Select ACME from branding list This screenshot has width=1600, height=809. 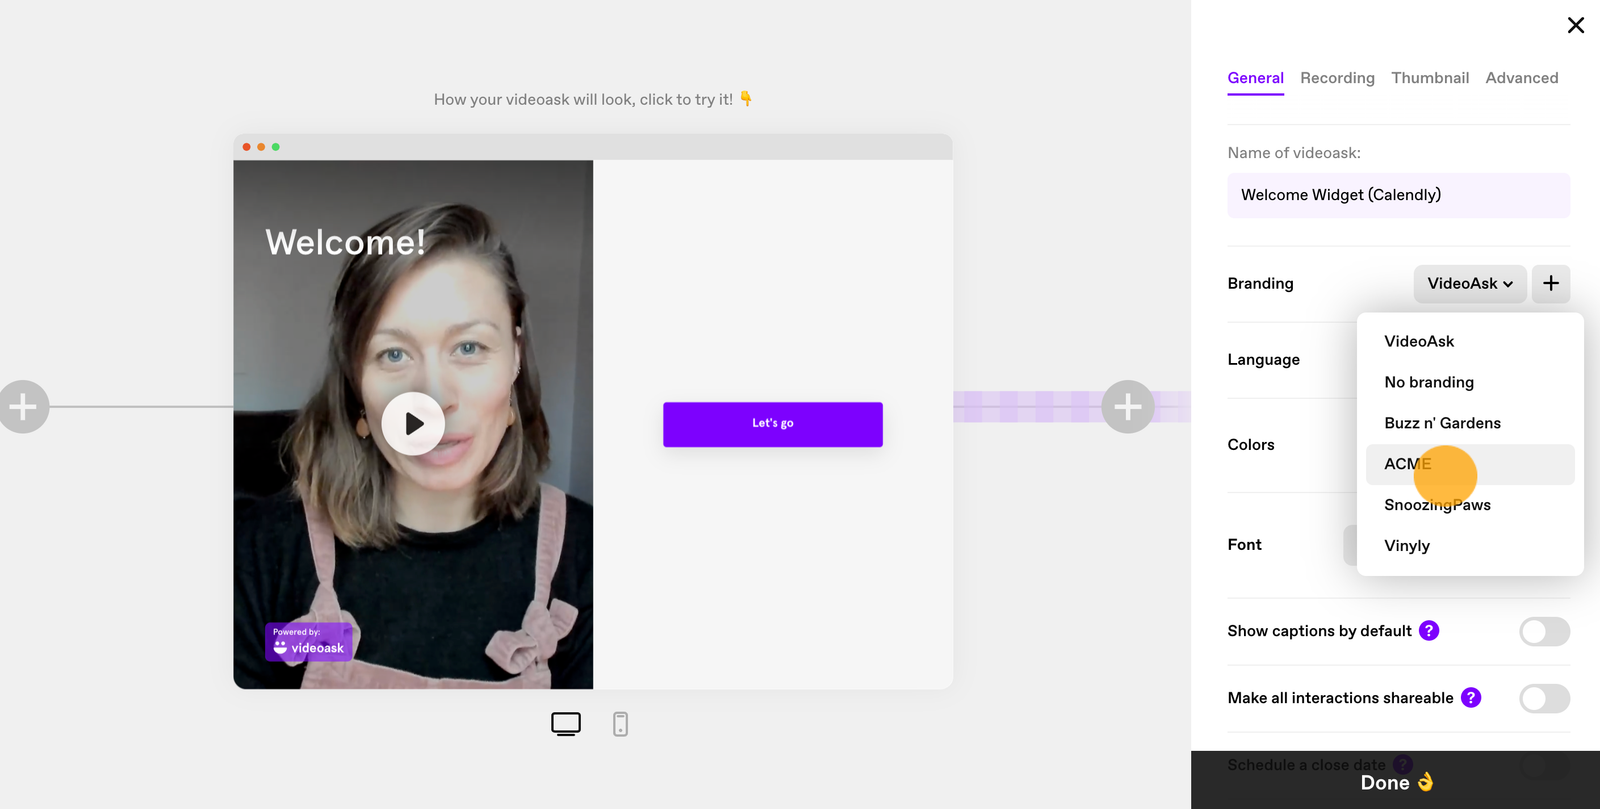[1470, 464]
